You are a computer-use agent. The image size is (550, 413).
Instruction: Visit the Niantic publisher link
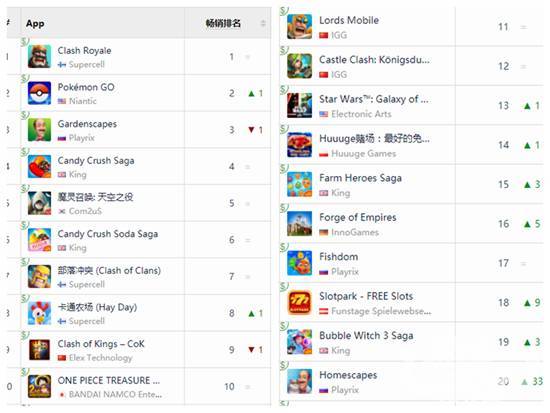click(83, 101)
